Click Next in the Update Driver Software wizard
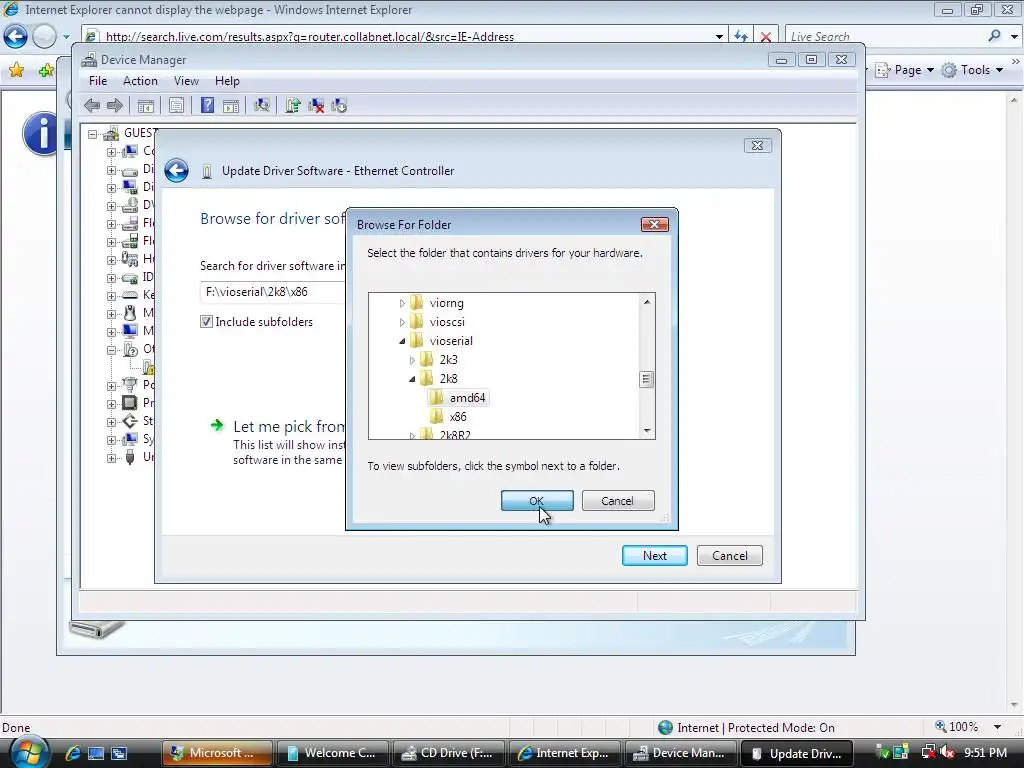Image resolution: width=1024 pixels, height=768 pixels. (x=654, y=556)
